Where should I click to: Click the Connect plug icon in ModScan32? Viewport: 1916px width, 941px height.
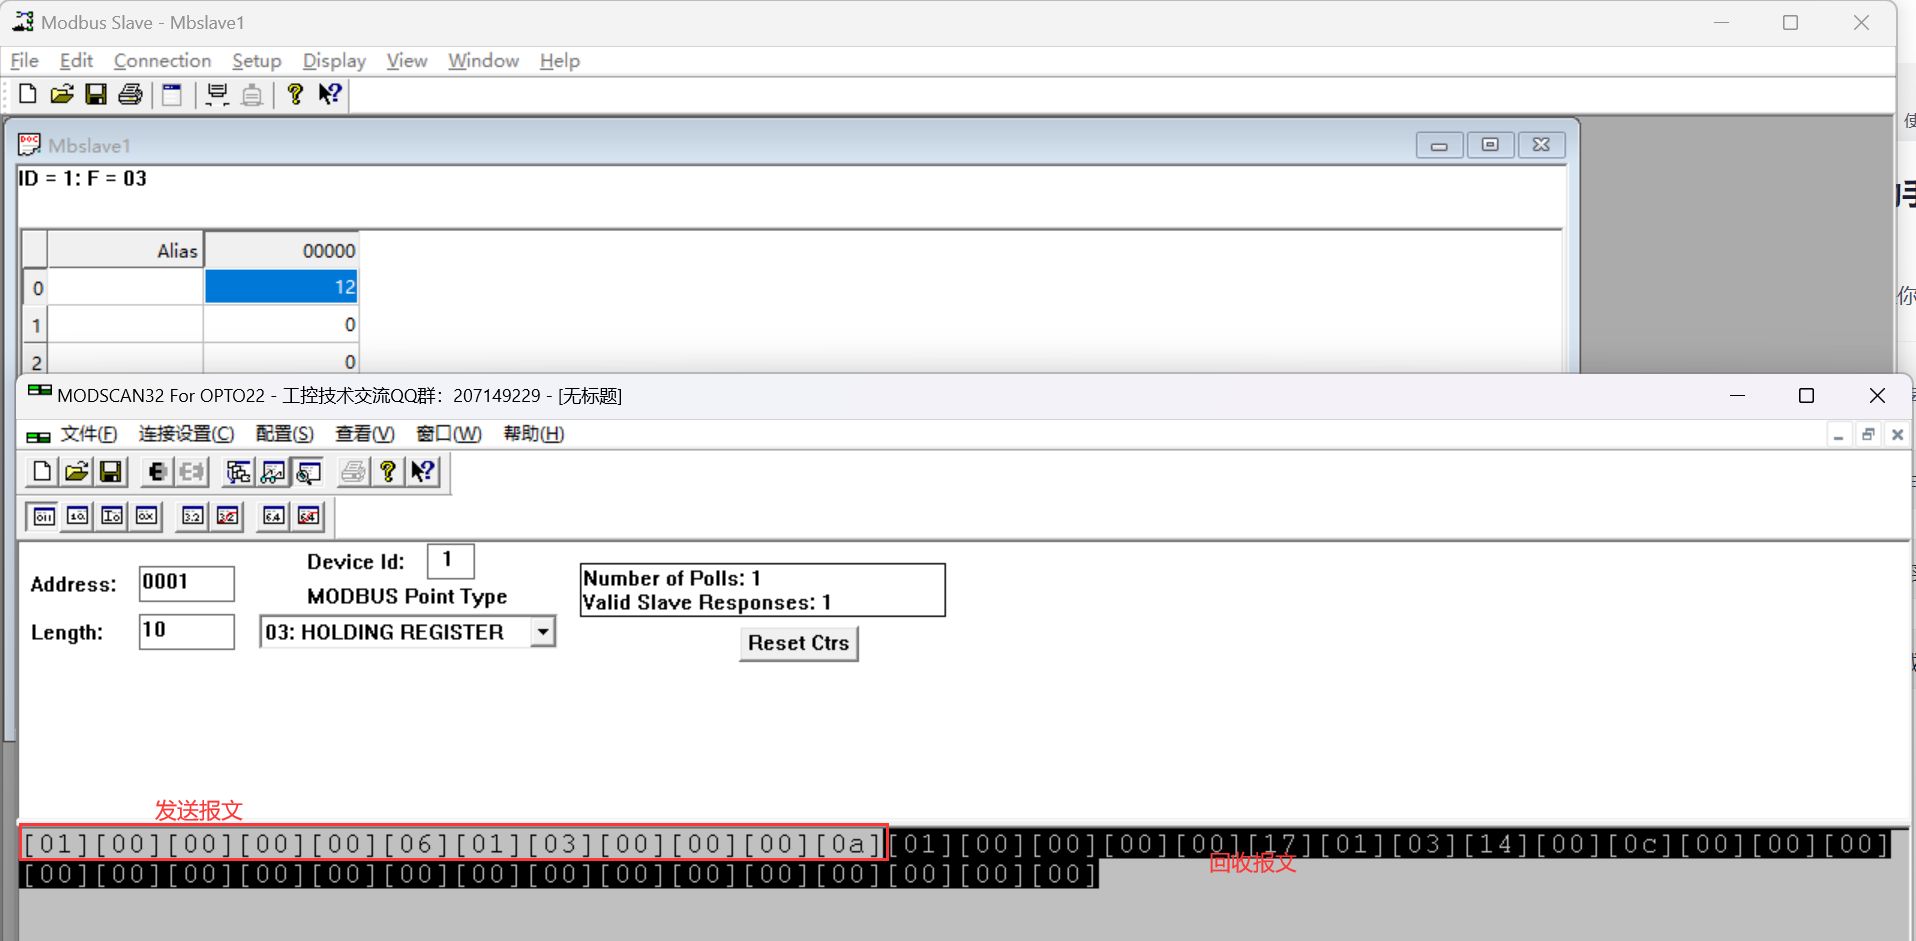coord(157,471)
